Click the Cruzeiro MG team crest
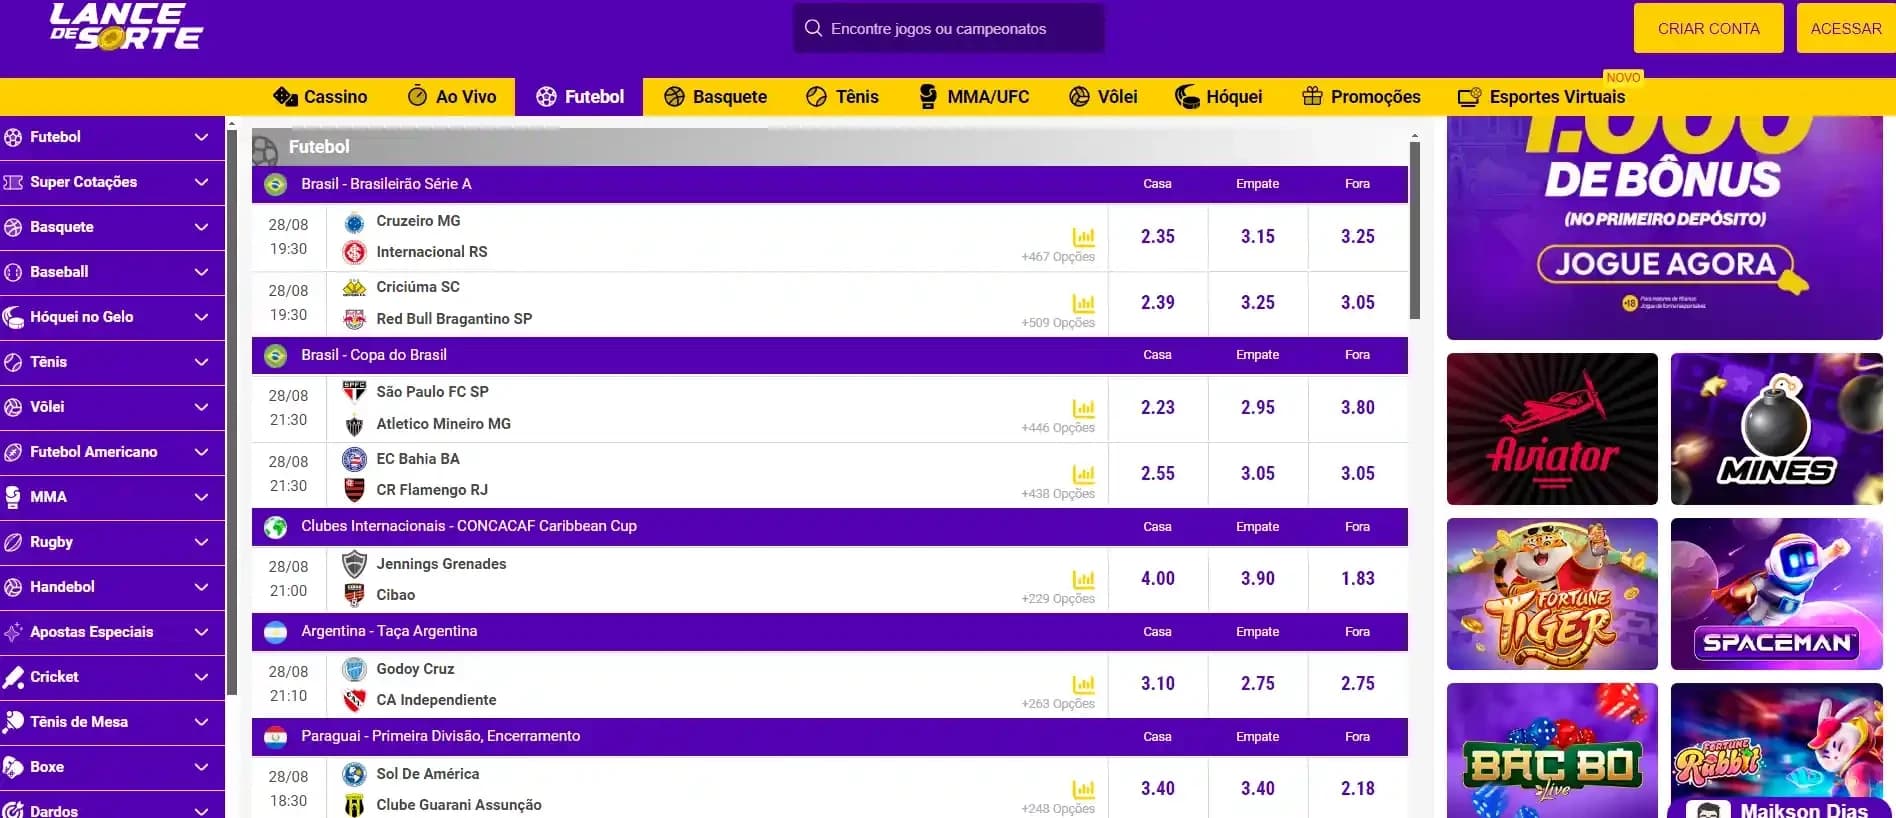Viewport: 1896px width, 818px height. pyautogui.click(x=354, y=222)
